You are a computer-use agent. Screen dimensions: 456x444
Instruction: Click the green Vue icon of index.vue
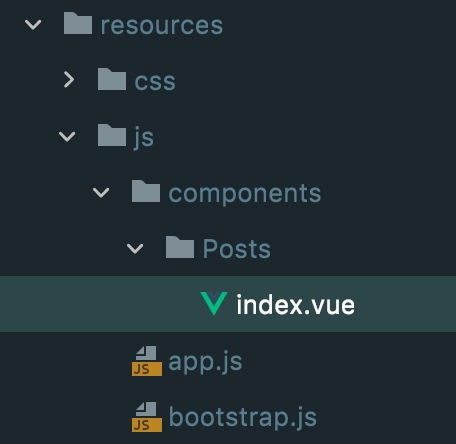pyautogui.click(x=214, y=303)
